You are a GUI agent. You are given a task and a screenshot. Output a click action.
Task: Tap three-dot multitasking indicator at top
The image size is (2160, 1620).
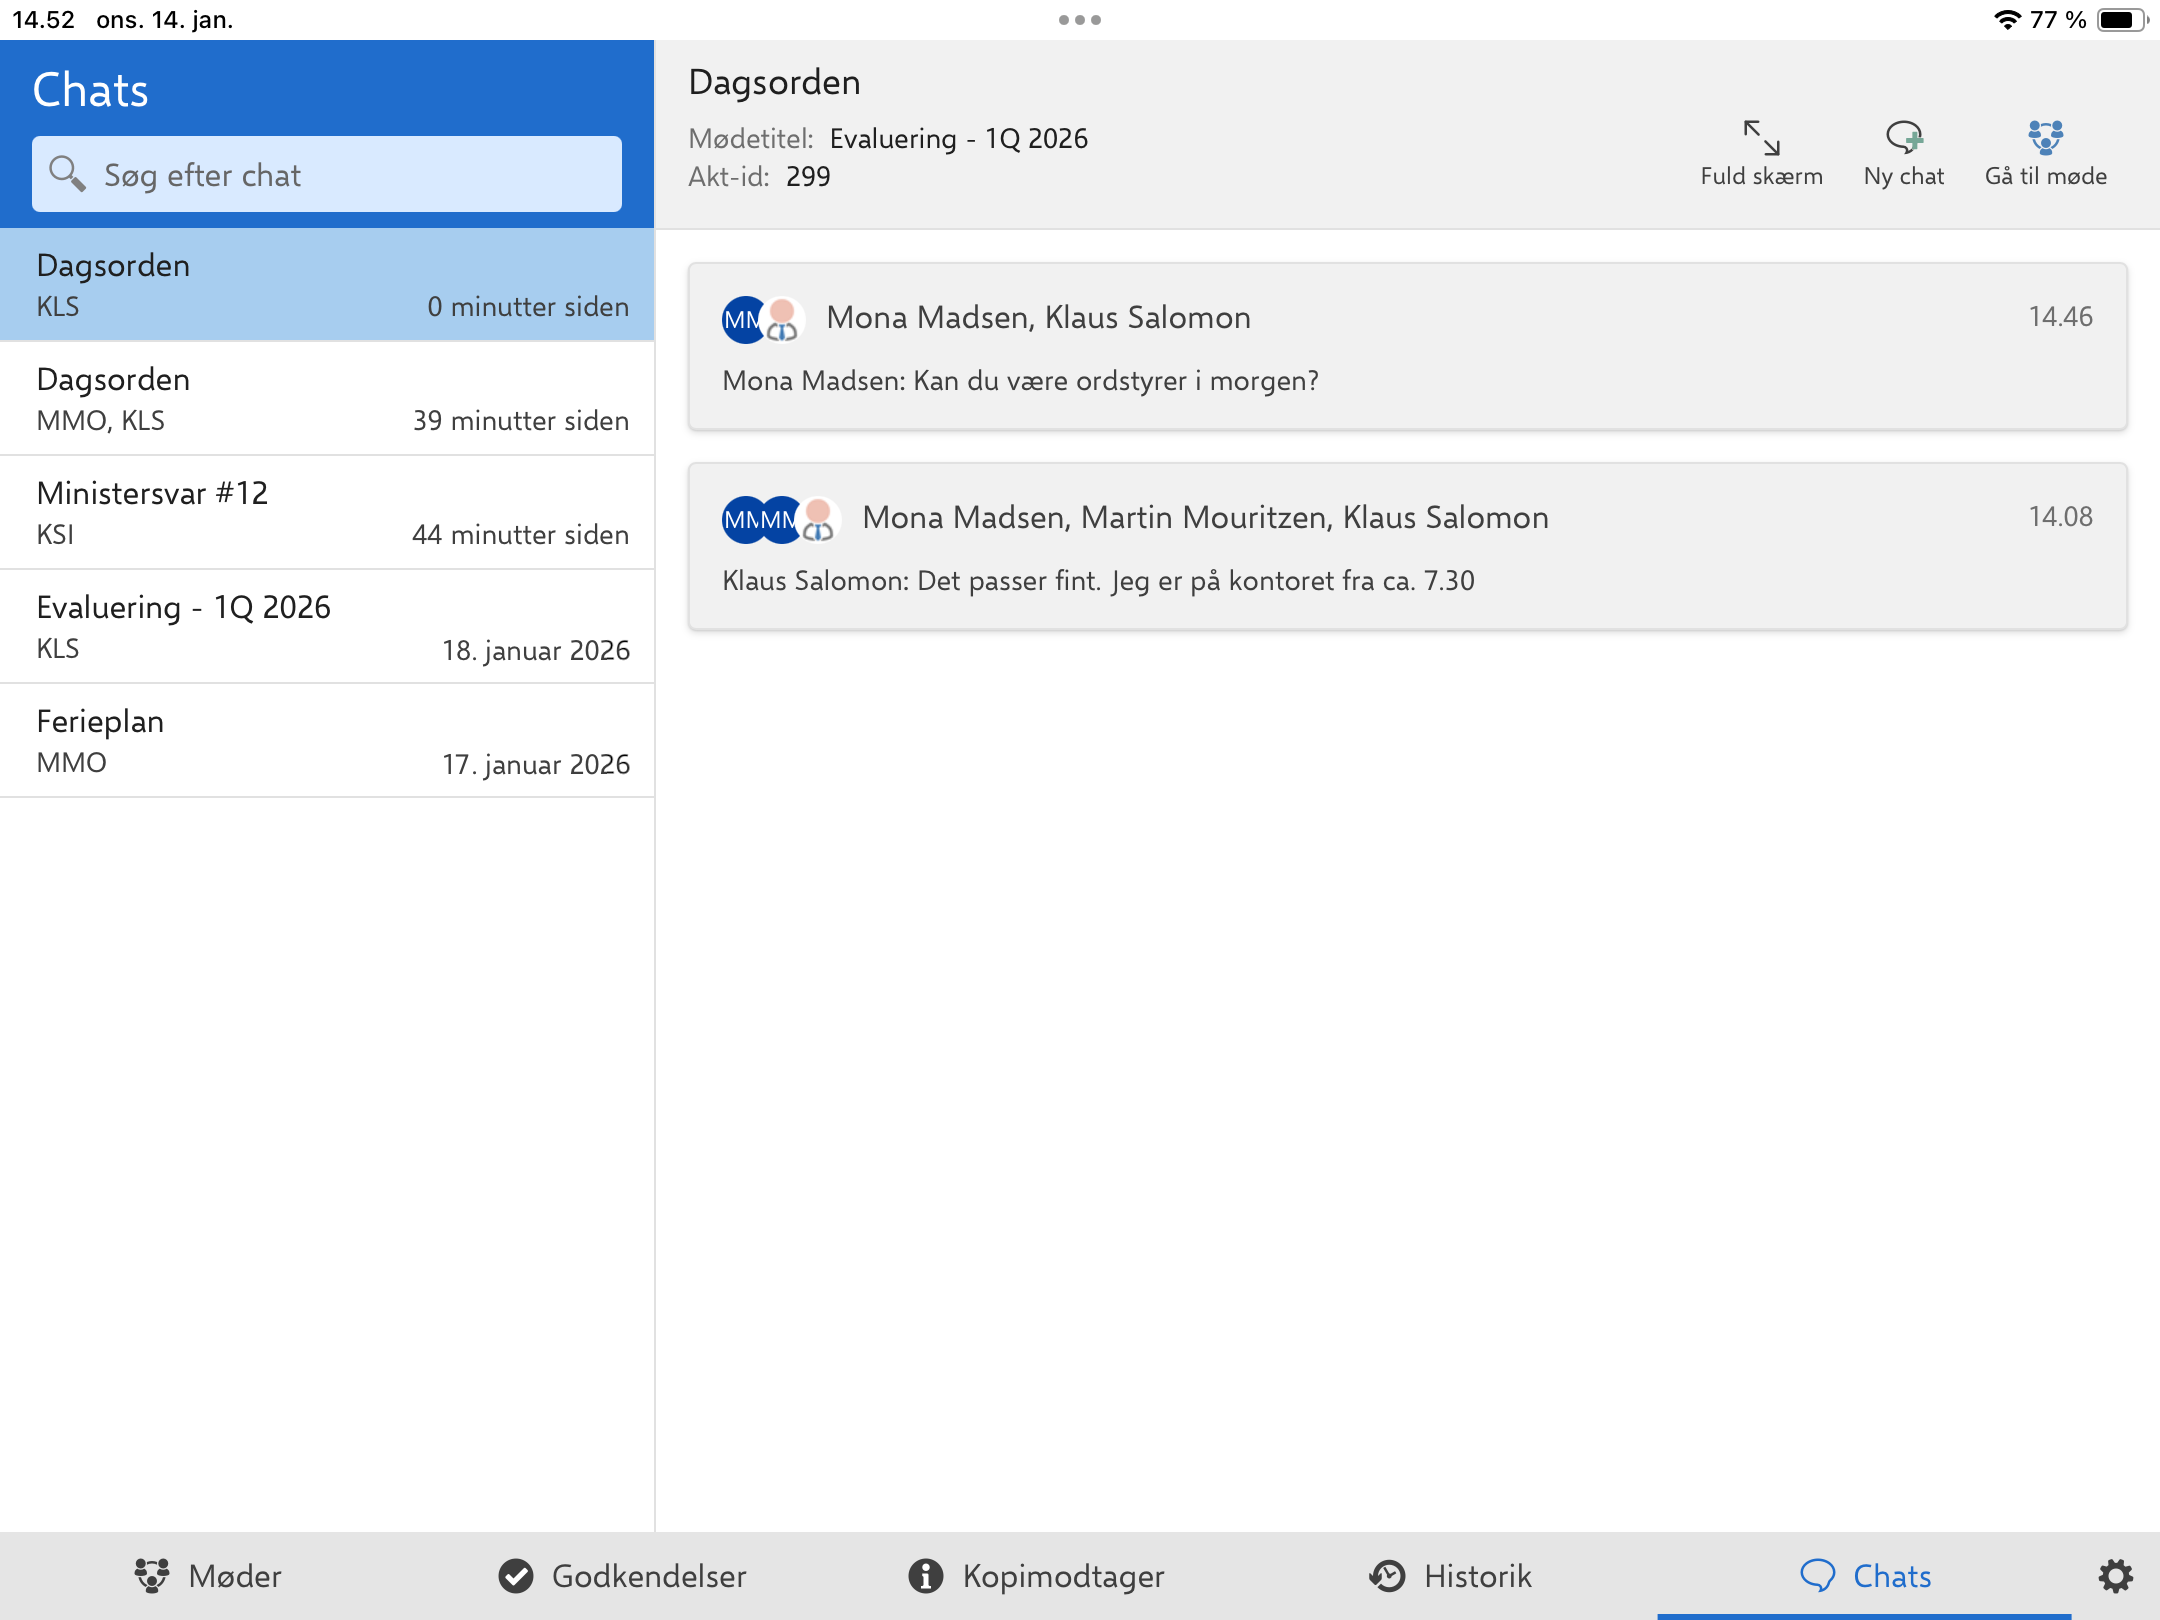[x=1080, y=20]
